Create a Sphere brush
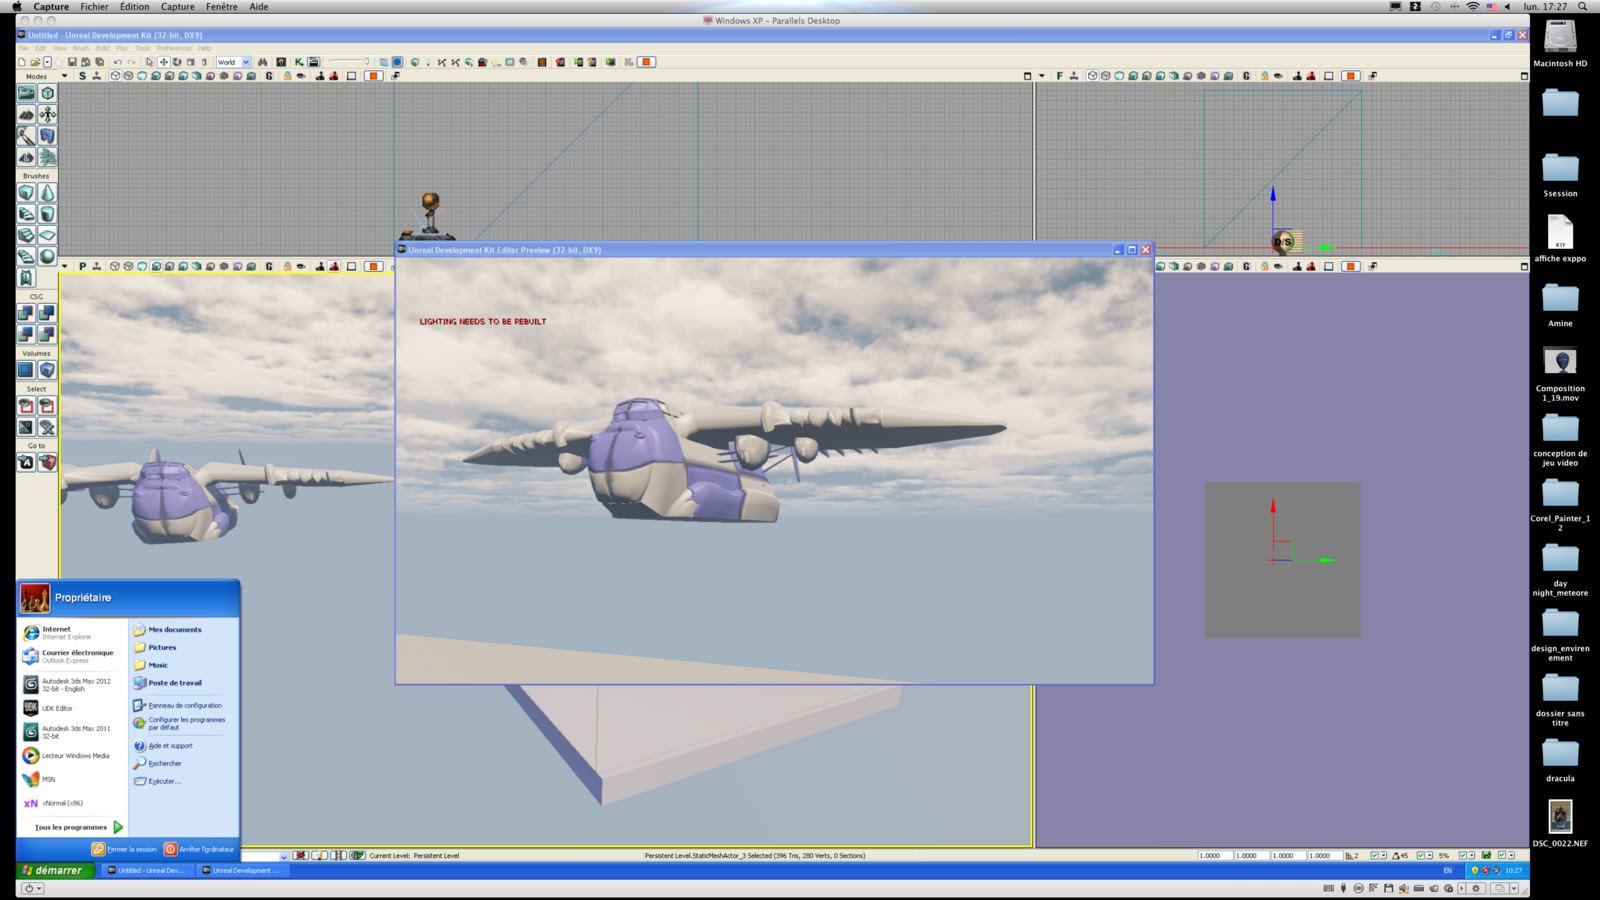The width and height of the screenshot is (1600, 900). coord(47,256)
